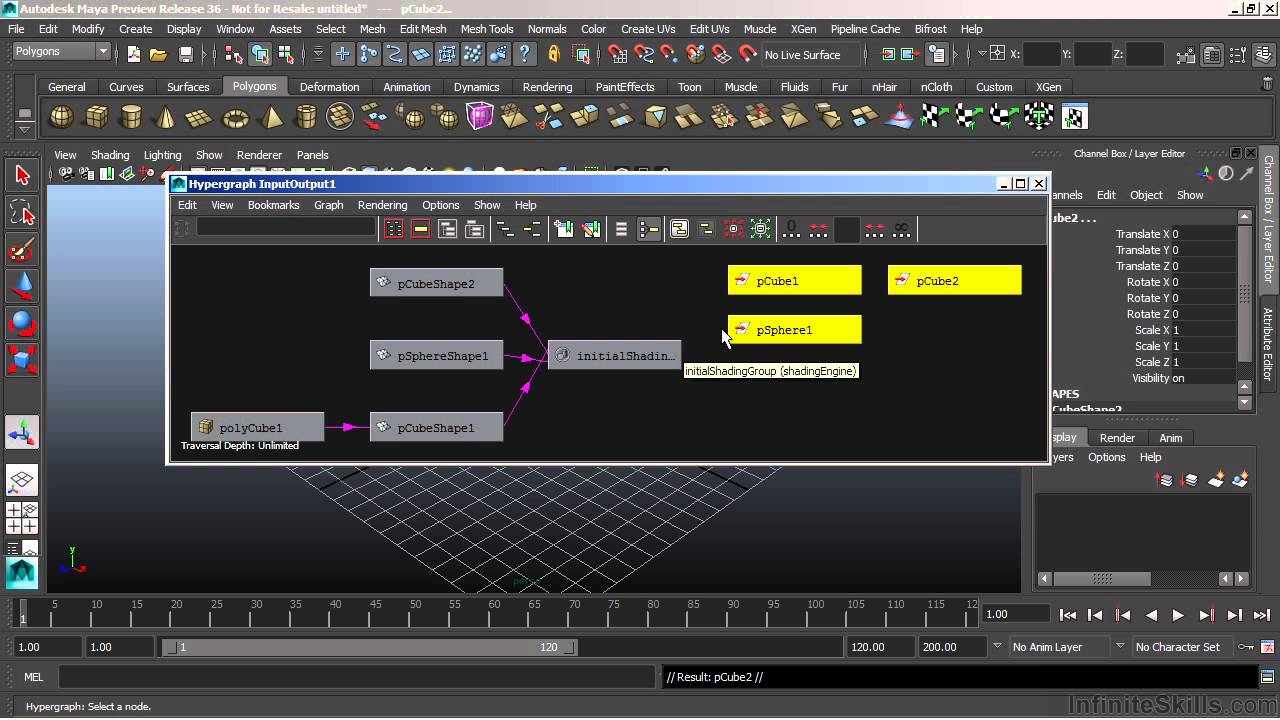Select the polyCube1 node

(257, 427)
